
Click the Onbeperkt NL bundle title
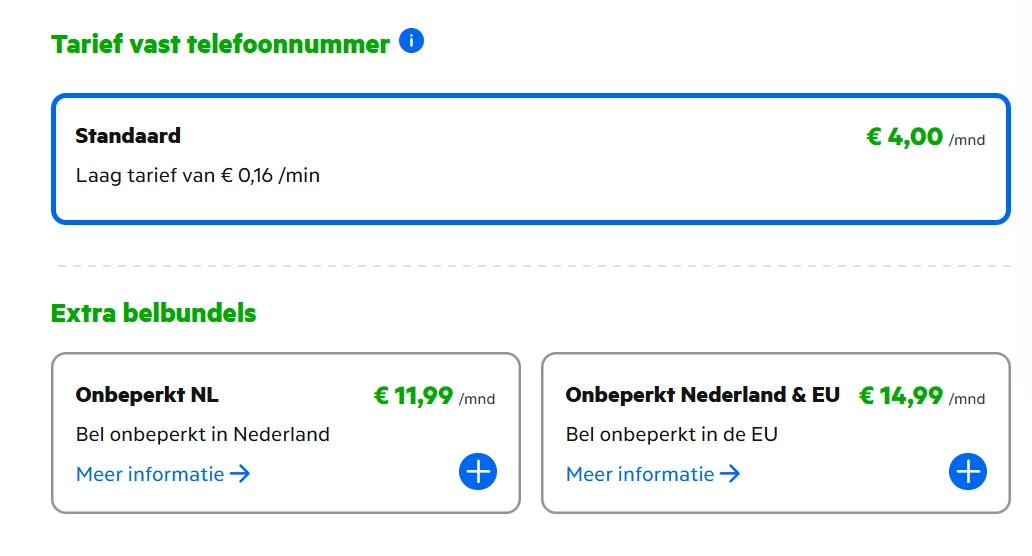click(147, 395)
